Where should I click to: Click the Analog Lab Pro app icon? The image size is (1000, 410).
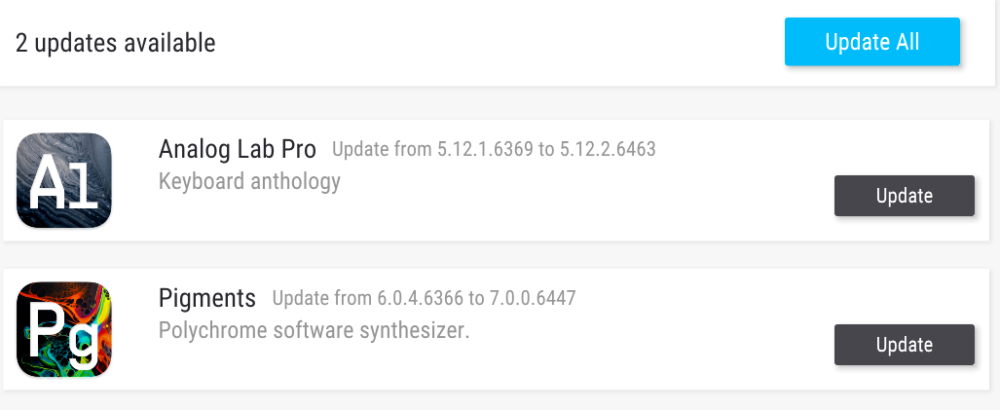64,181
